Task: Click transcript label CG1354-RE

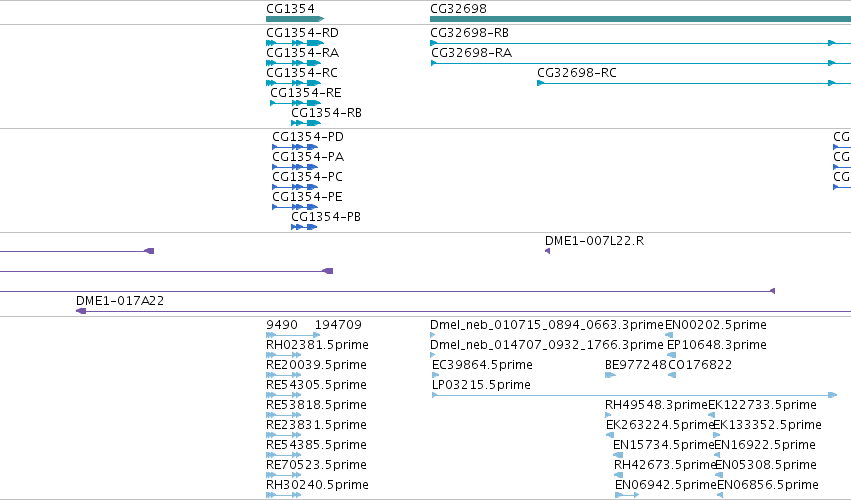Action: [x=306, y=93]
